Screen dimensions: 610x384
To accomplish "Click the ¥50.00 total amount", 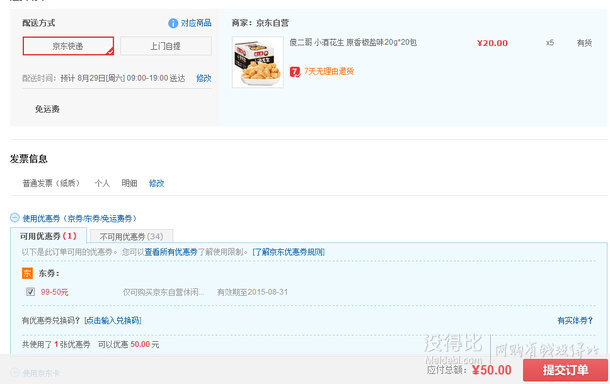I will [492, 370].
